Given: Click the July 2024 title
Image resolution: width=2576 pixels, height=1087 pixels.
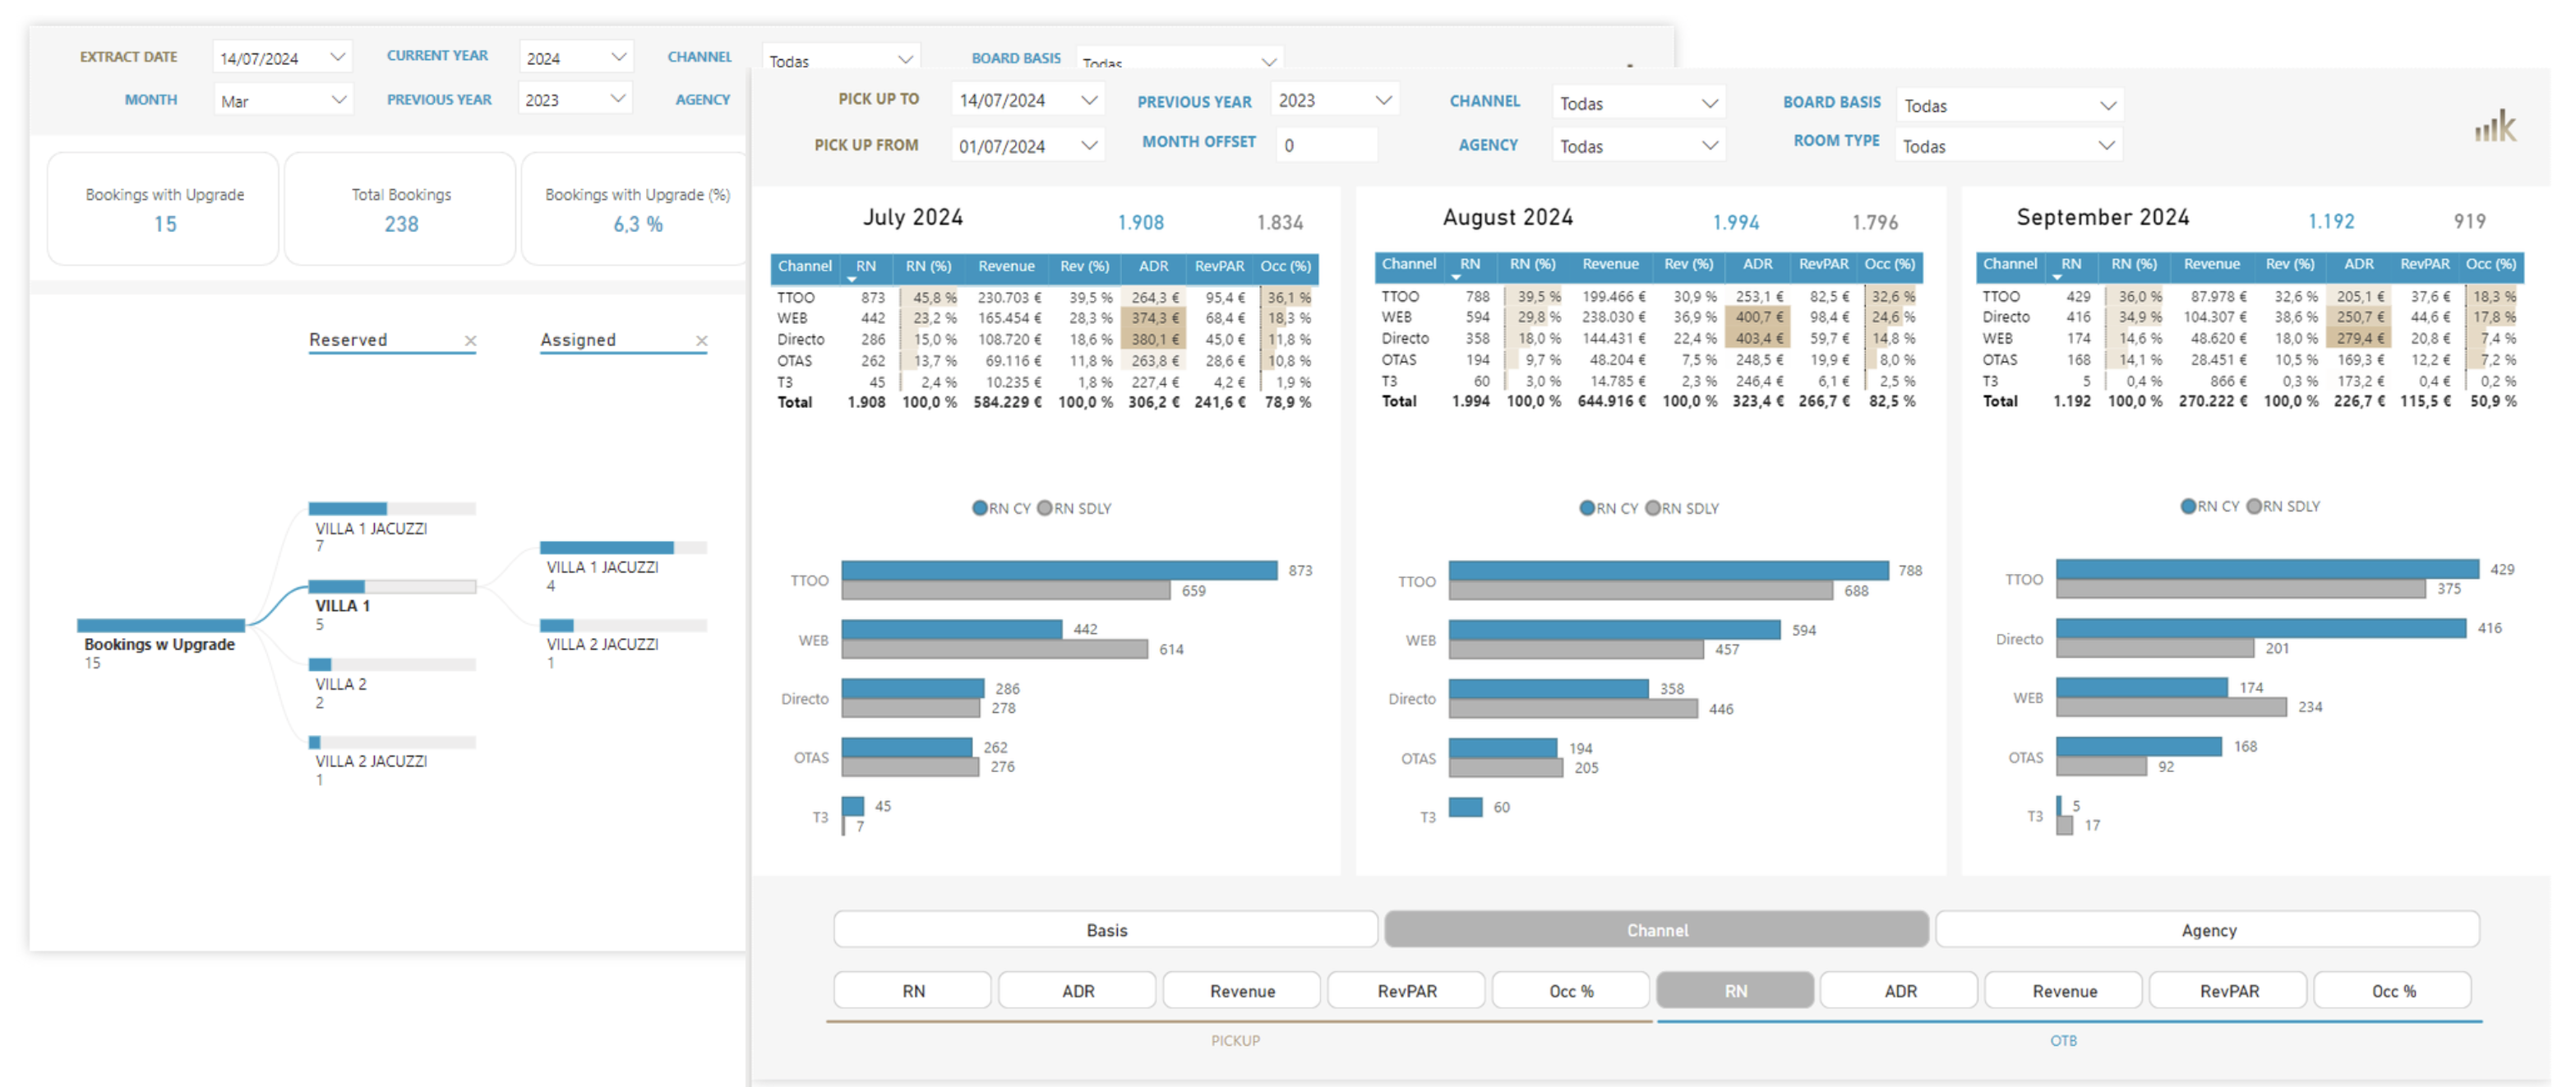Looking at the screenshot, I should pos(913,218).
